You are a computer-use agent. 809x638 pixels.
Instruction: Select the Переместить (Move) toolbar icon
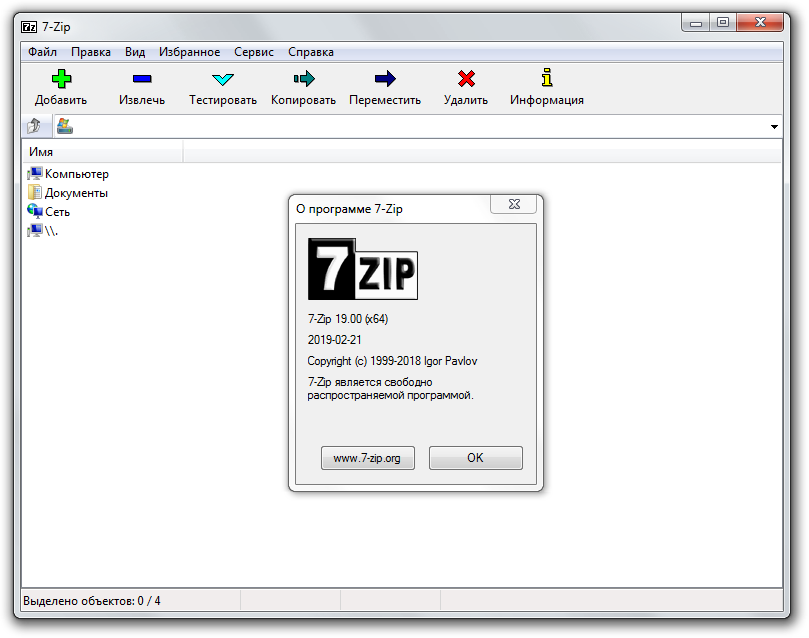(384, 77)
